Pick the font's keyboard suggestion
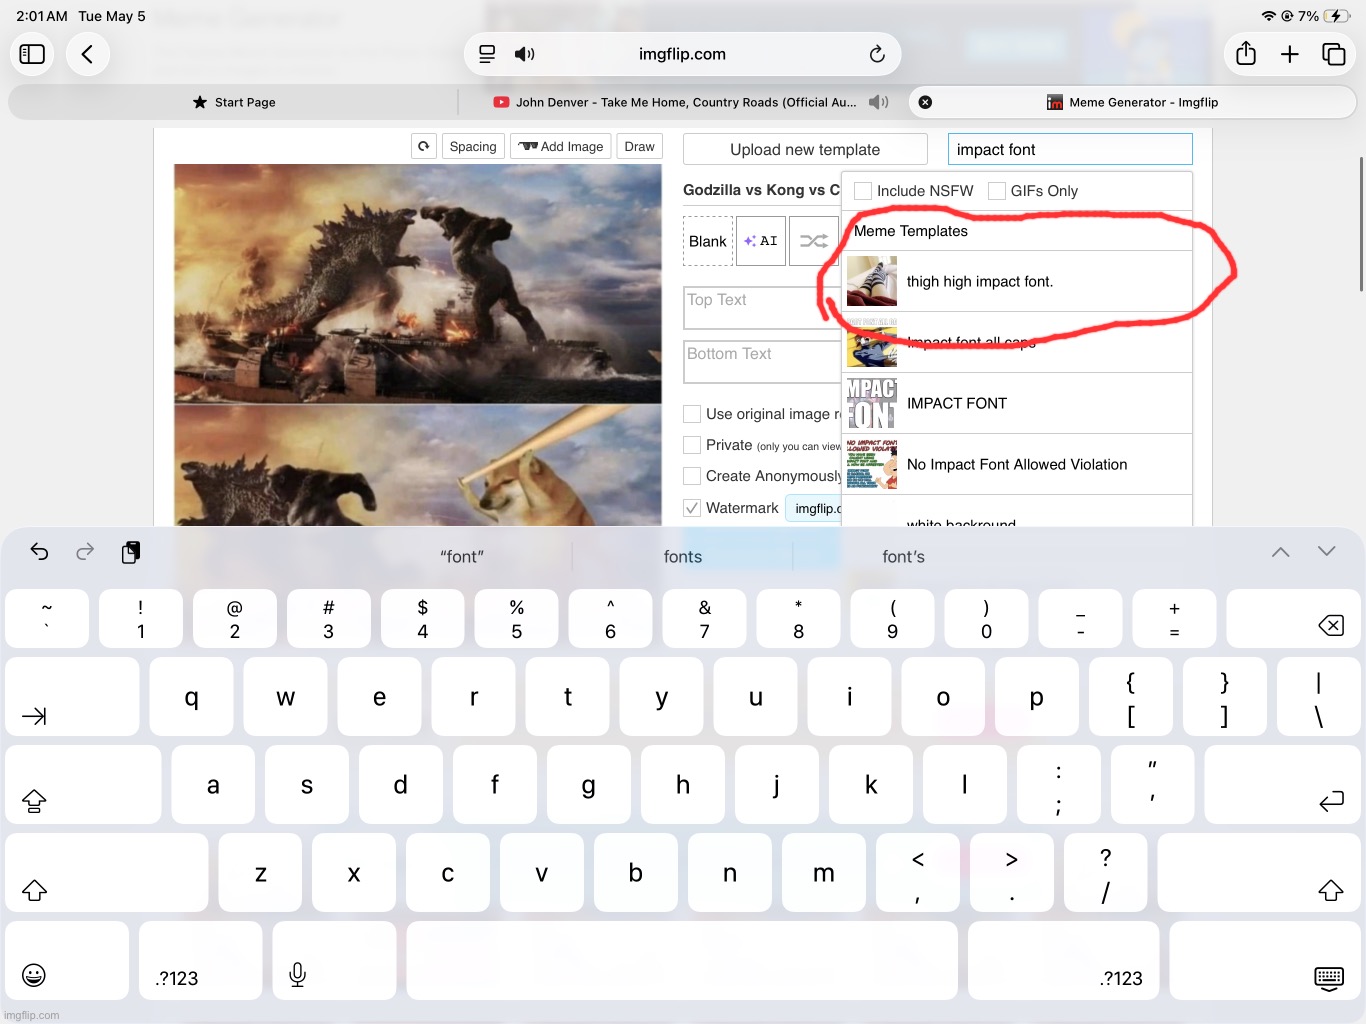1366x1024 pixels. point(904,557)
